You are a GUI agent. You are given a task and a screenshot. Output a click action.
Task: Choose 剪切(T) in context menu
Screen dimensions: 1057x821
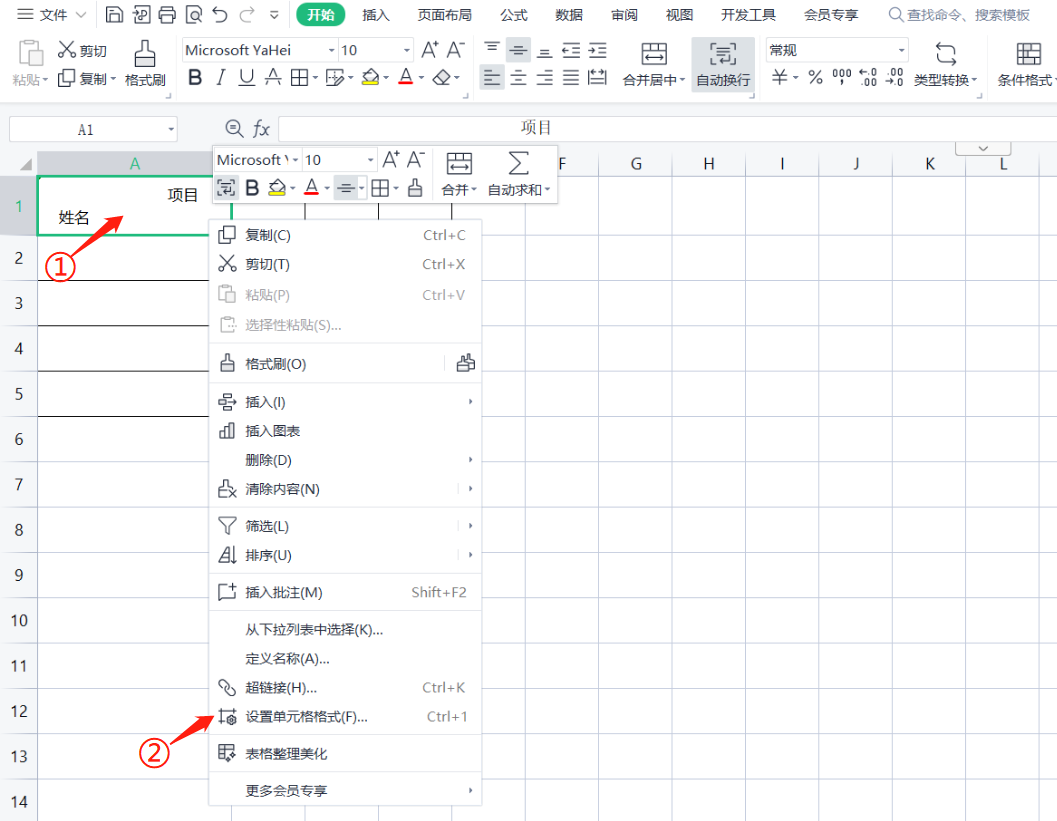coord(345,264)
